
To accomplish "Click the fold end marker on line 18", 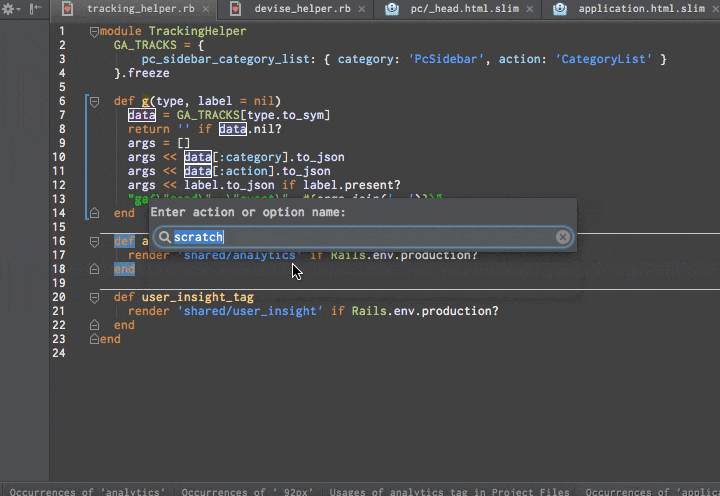I will click(x=94, y=269).
